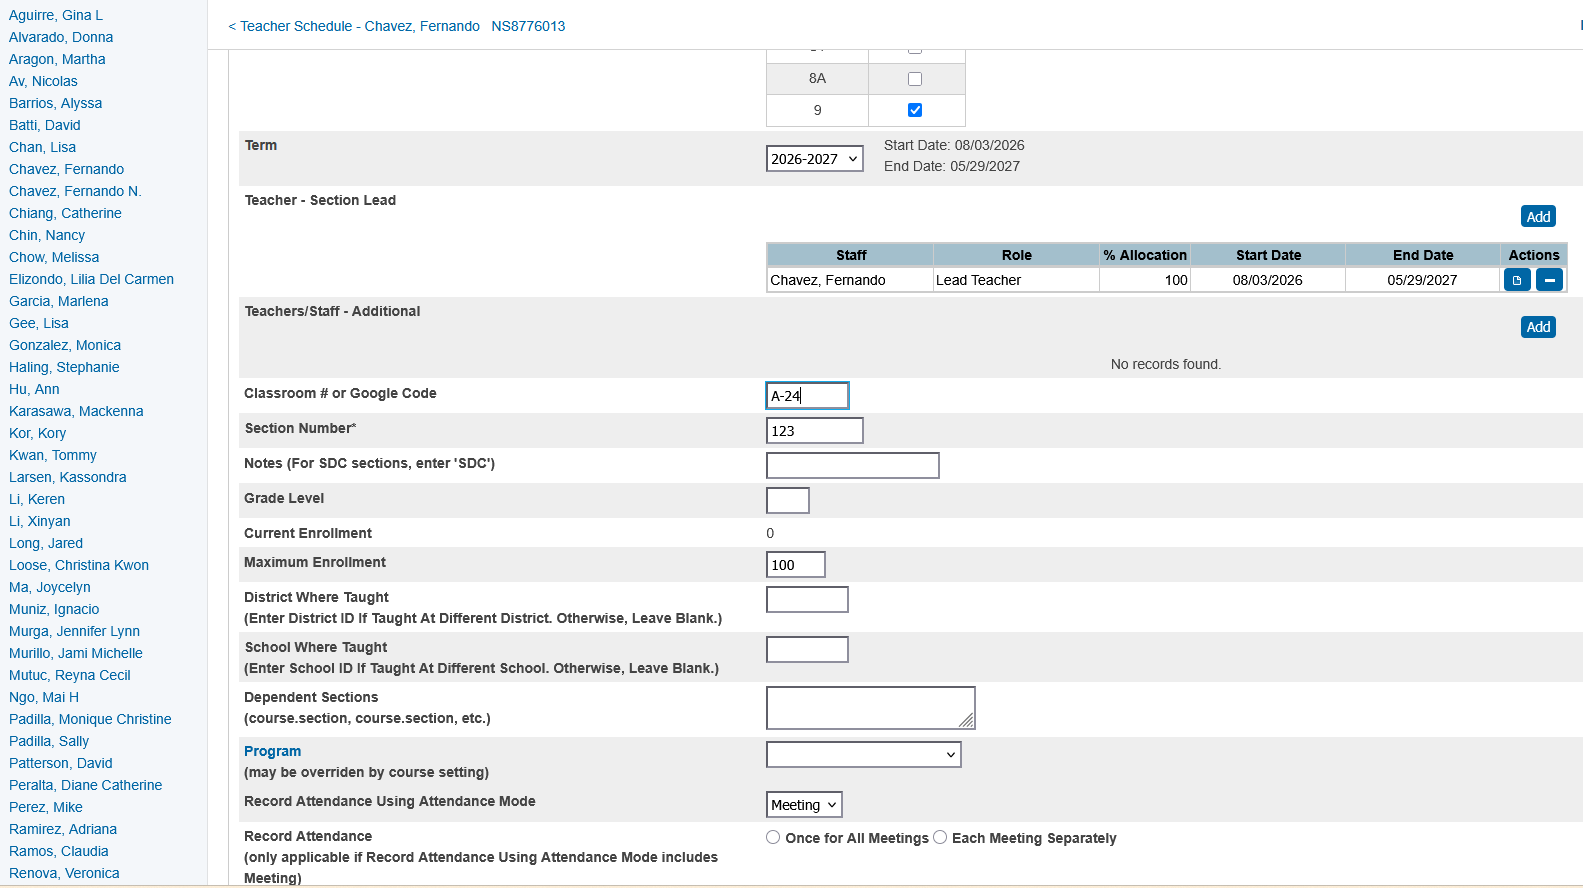Add a Teachers/Staff - Additional record
Screen dimensions: 1583x888
pyautogui.click(x=1538, y=327)
